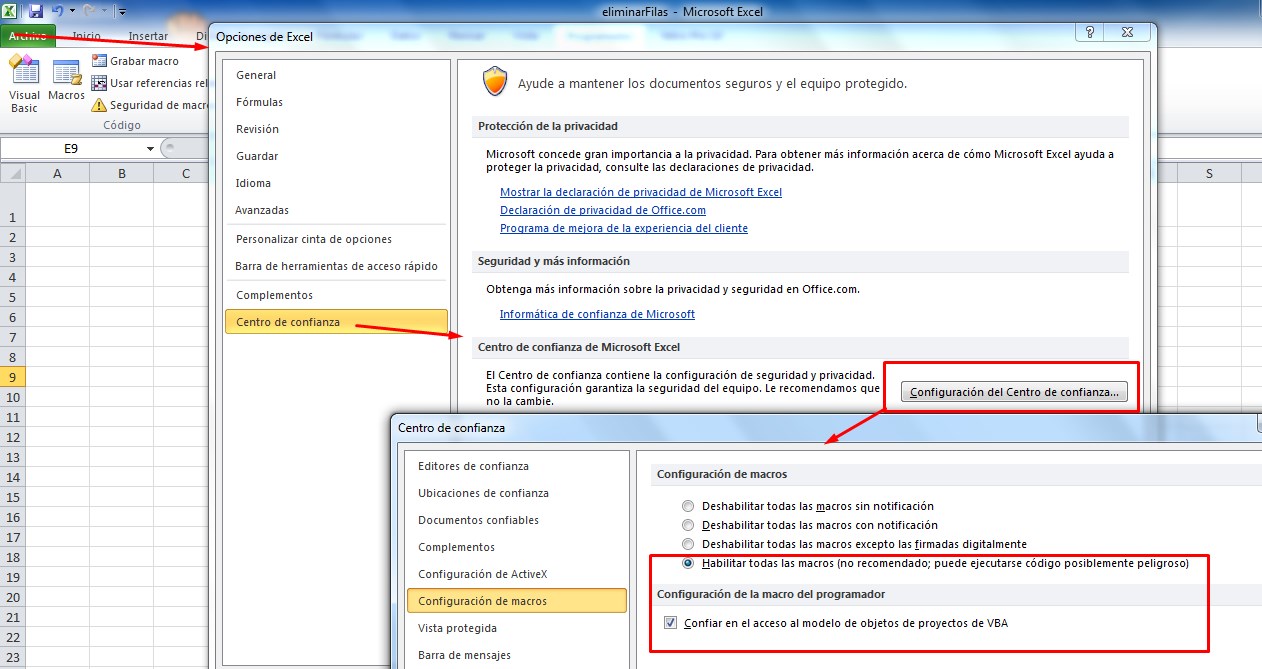Open Customize Quick Access Toolbar dropdown
The width and height of the screenshot is (1262, 669).
pos(121,12)
